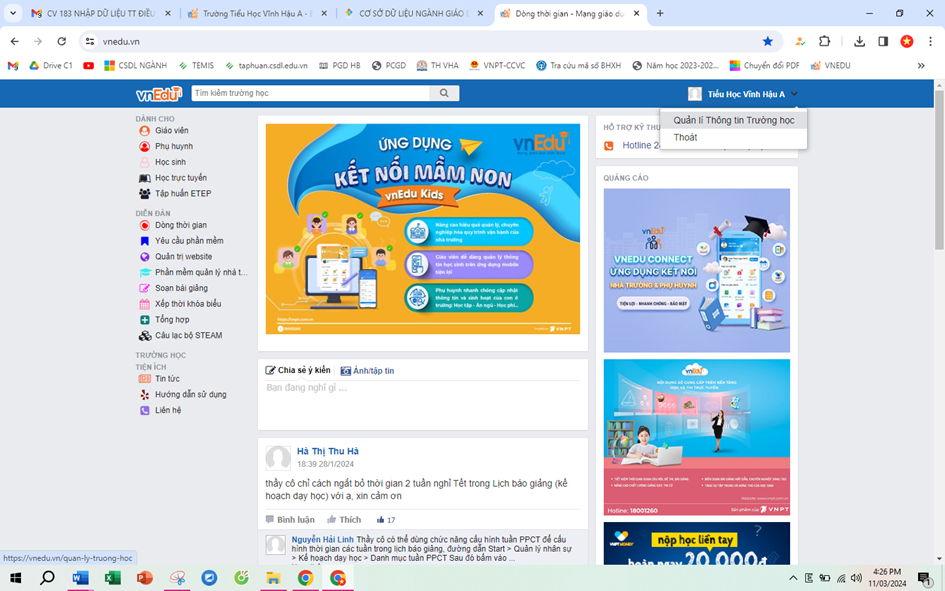Open Tin tức news icon
Viewport: 945px width, 591px height.
pyautogui.click(x=145, y=378)
